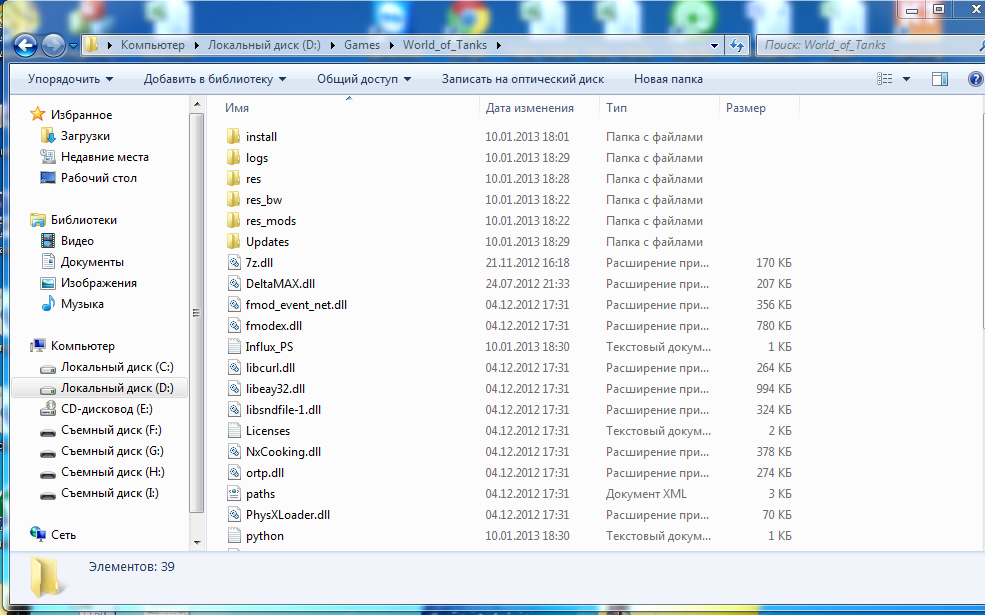Click navigation pane scrollbar down arrow
The image size is (985, 615).
[x=197, y=543]
